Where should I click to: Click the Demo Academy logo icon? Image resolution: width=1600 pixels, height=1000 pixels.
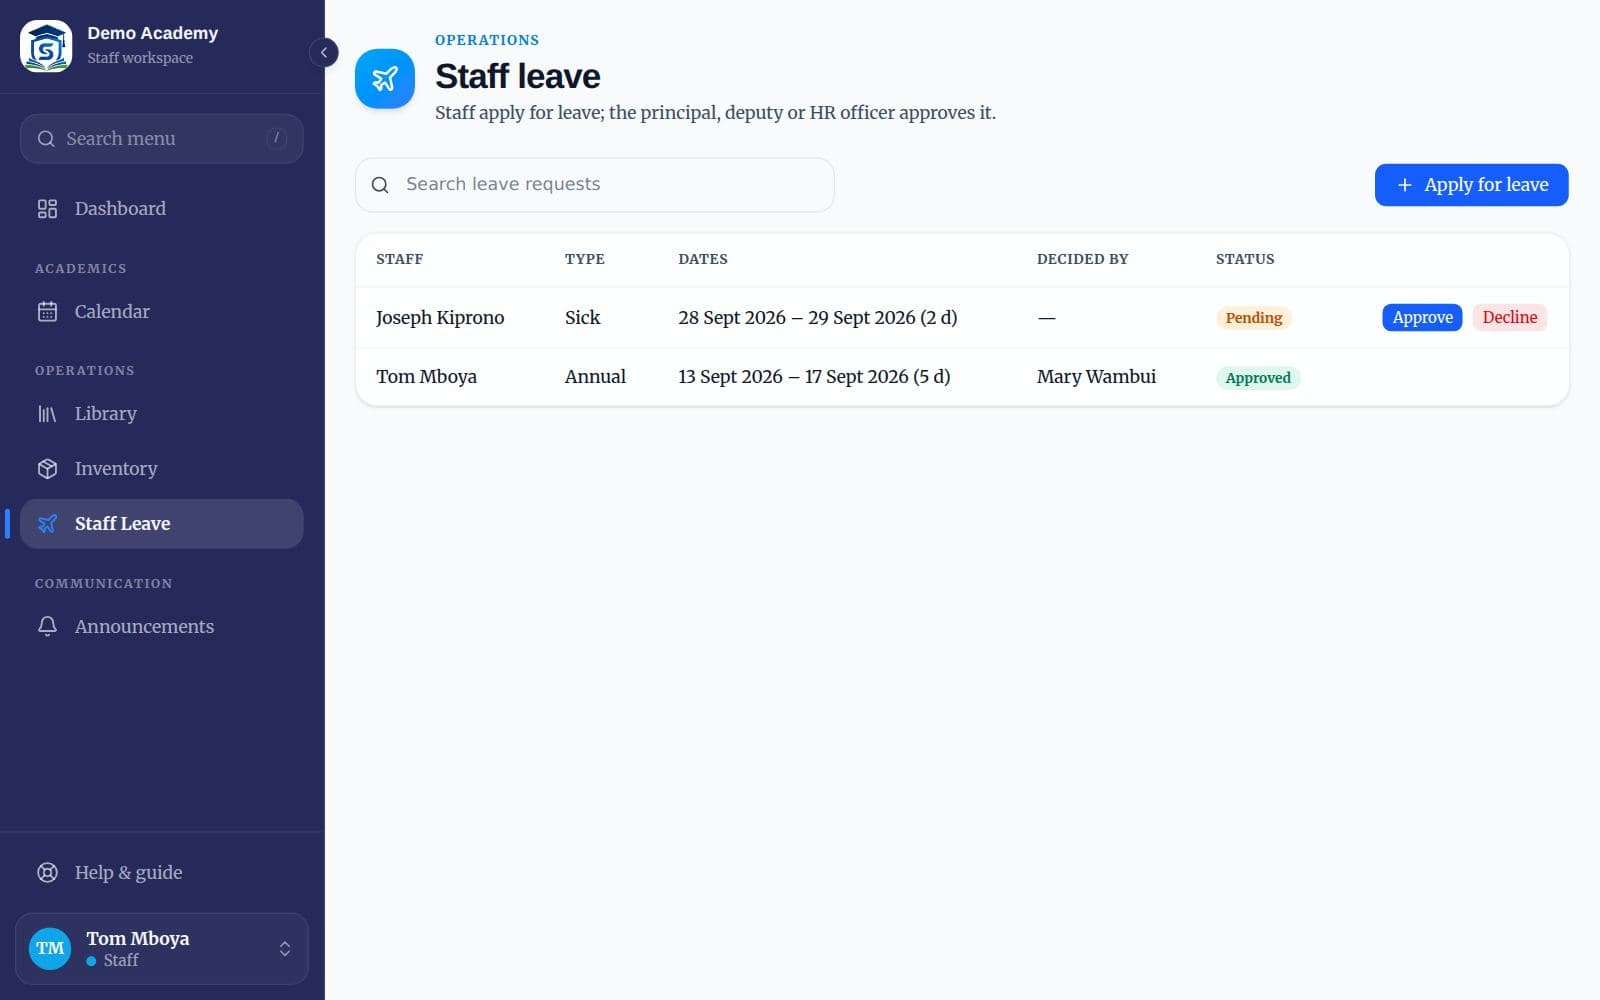coord(46,46)
